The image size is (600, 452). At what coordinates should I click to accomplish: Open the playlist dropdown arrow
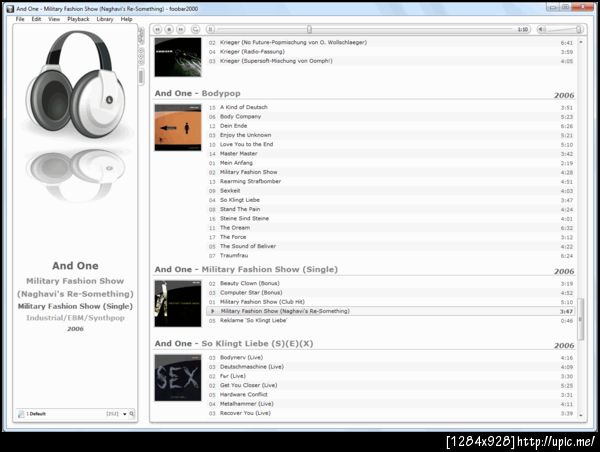(125, 414)
